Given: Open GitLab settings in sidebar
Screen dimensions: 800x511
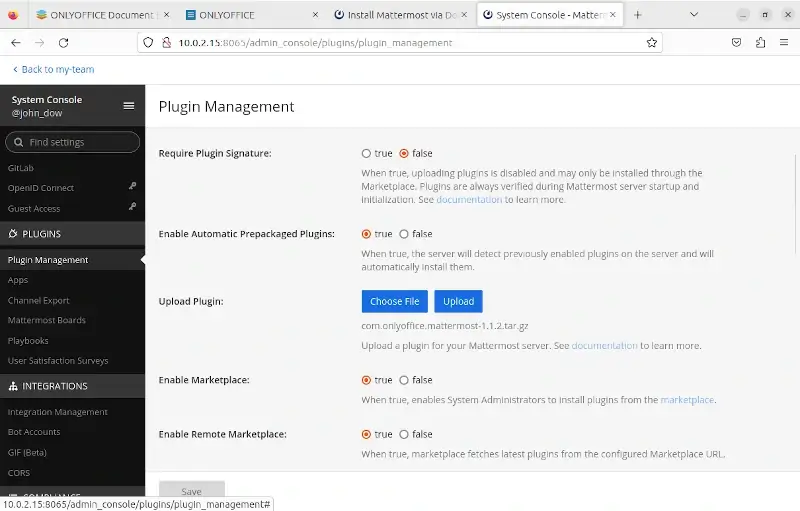Looking at the screenshot, I should pyautogui.click(x=20, y=168).
